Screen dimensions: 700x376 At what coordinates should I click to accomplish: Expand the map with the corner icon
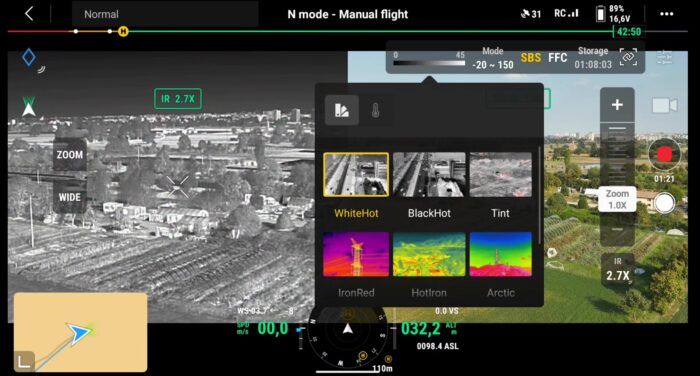click(24, 361)
